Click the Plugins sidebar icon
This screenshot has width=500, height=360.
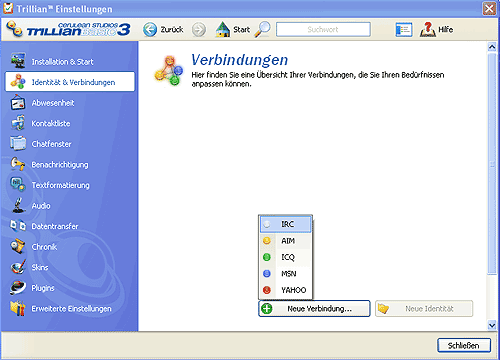point(18,287)
